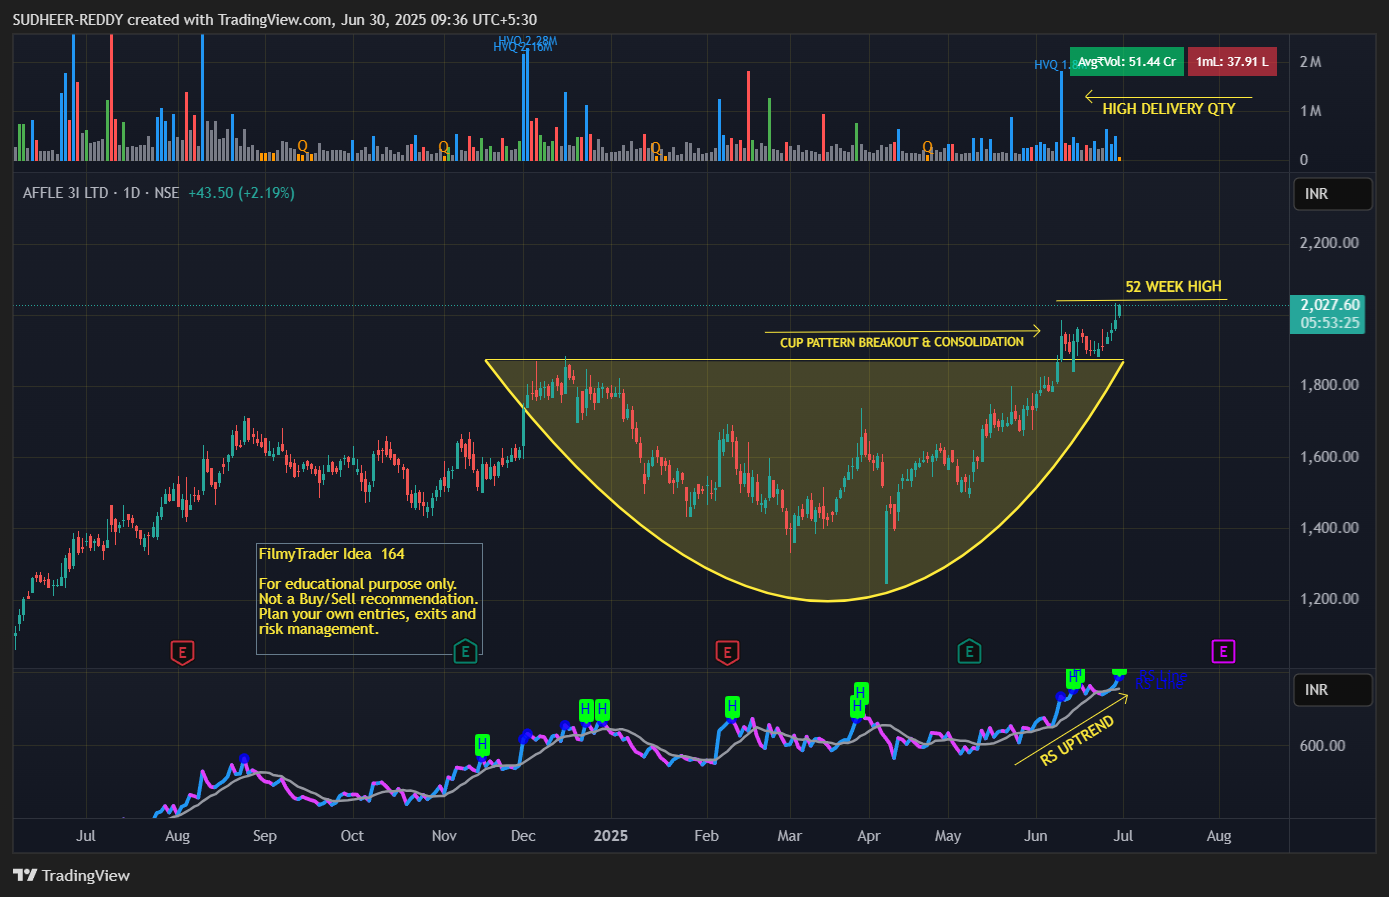
Task: Click the 600.00 RS pane axis label
Action: click(x=1322, y=746)
